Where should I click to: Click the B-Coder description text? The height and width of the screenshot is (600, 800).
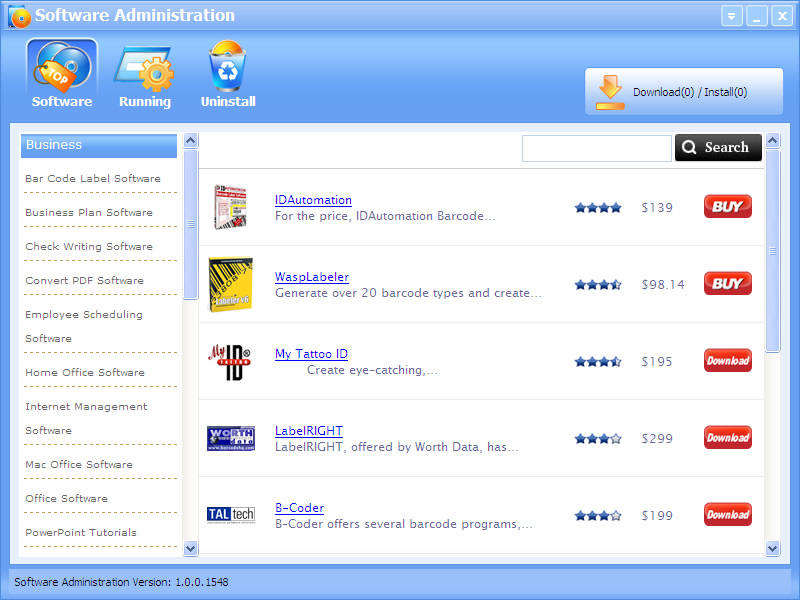coord(404,524)
